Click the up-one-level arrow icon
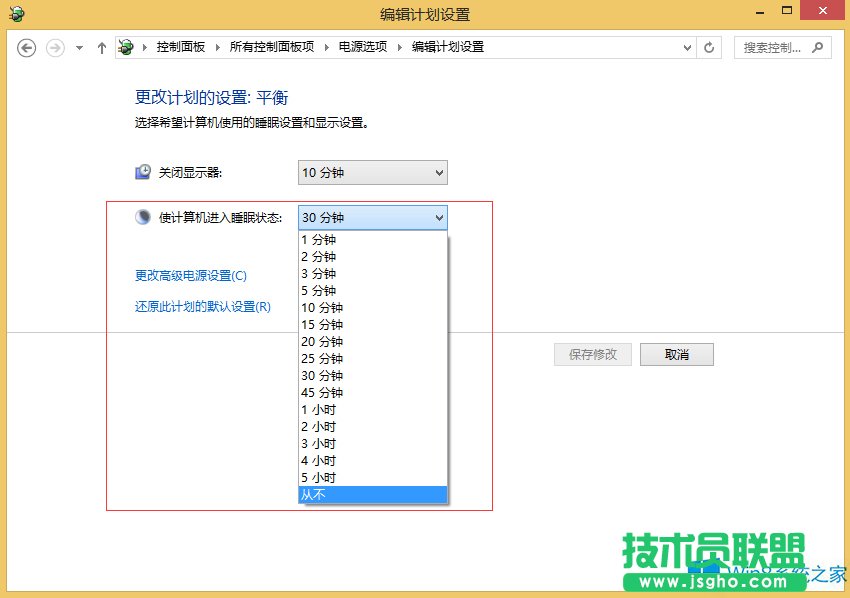Screen dimensions: 850x598 (101, 46)
